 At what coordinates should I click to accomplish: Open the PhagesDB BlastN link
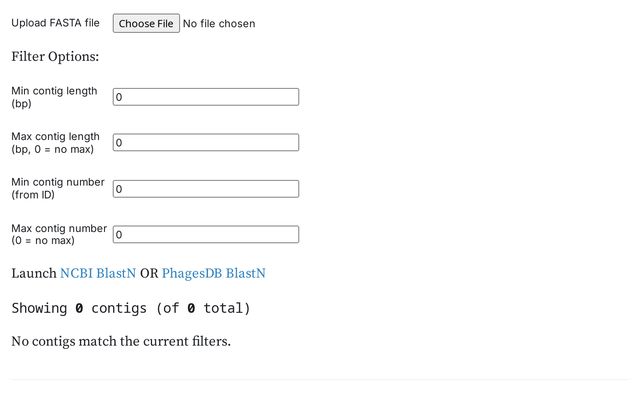[213, 273]
